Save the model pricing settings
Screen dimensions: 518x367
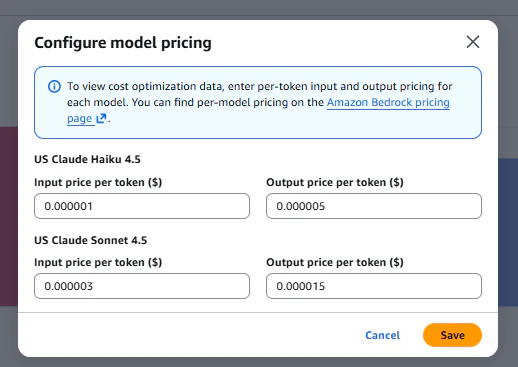pyautogui.click(x=452, y=335)
